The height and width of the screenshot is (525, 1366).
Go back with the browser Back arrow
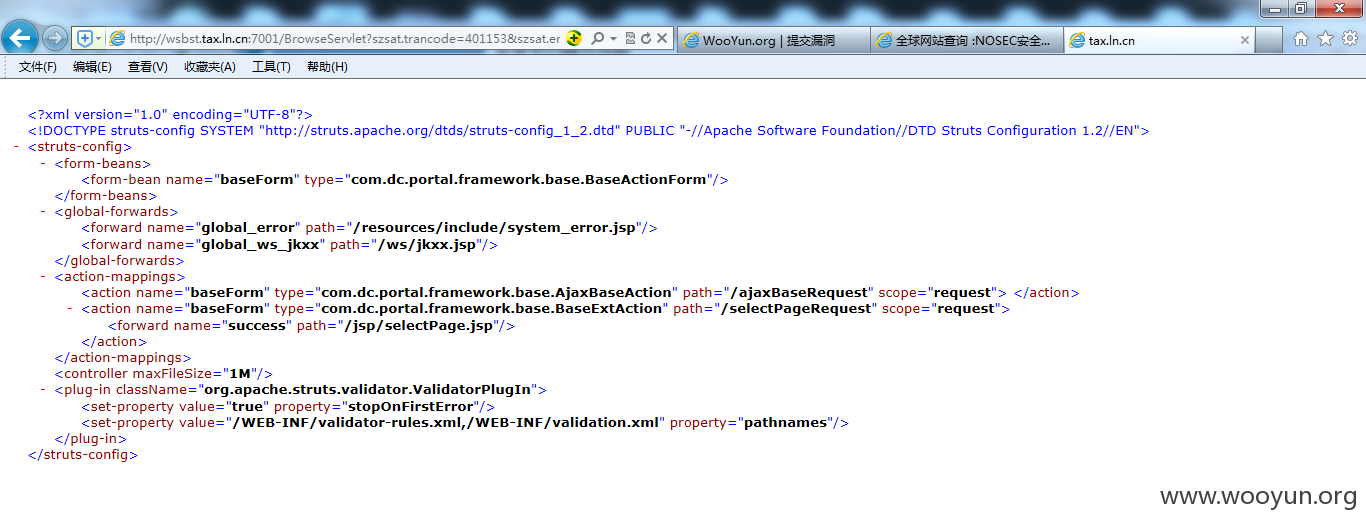tap(21, 39)
